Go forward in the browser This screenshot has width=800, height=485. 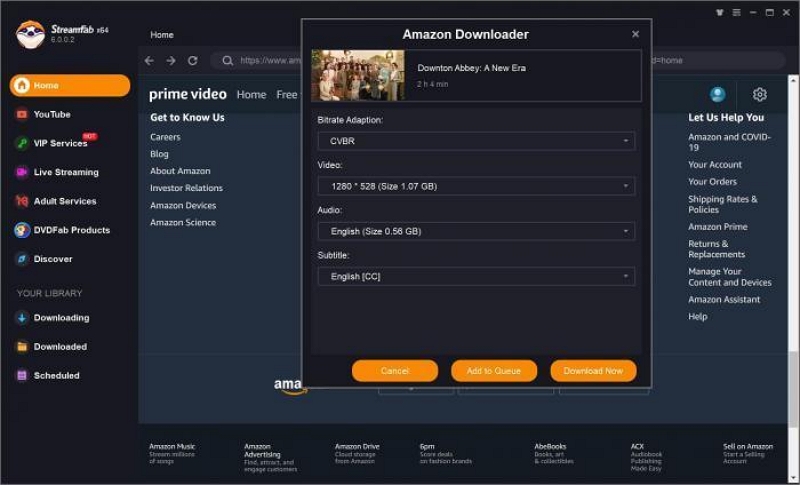171,61
